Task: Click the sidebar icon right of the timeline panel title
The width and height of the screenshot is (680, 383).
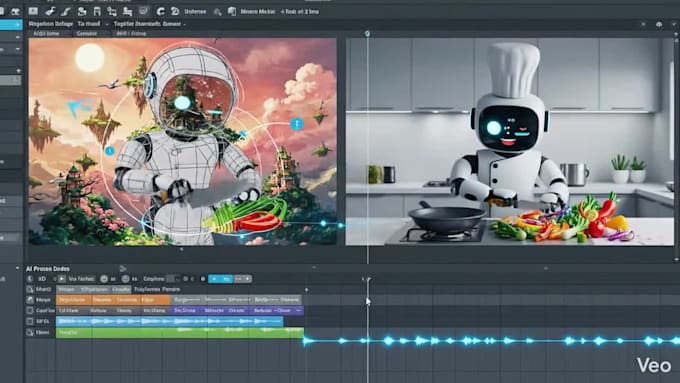Action: pyautogui.click(x=123, y=268)
